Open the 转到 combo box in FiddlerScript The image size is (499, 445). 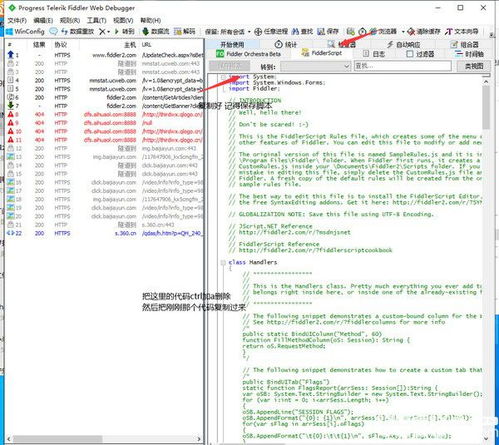(315, 66)
